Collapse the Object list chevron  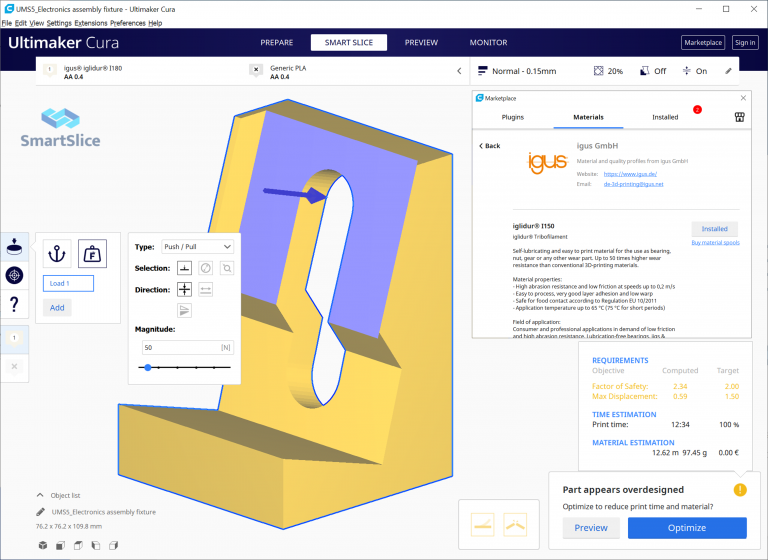(x=40, y=495)
